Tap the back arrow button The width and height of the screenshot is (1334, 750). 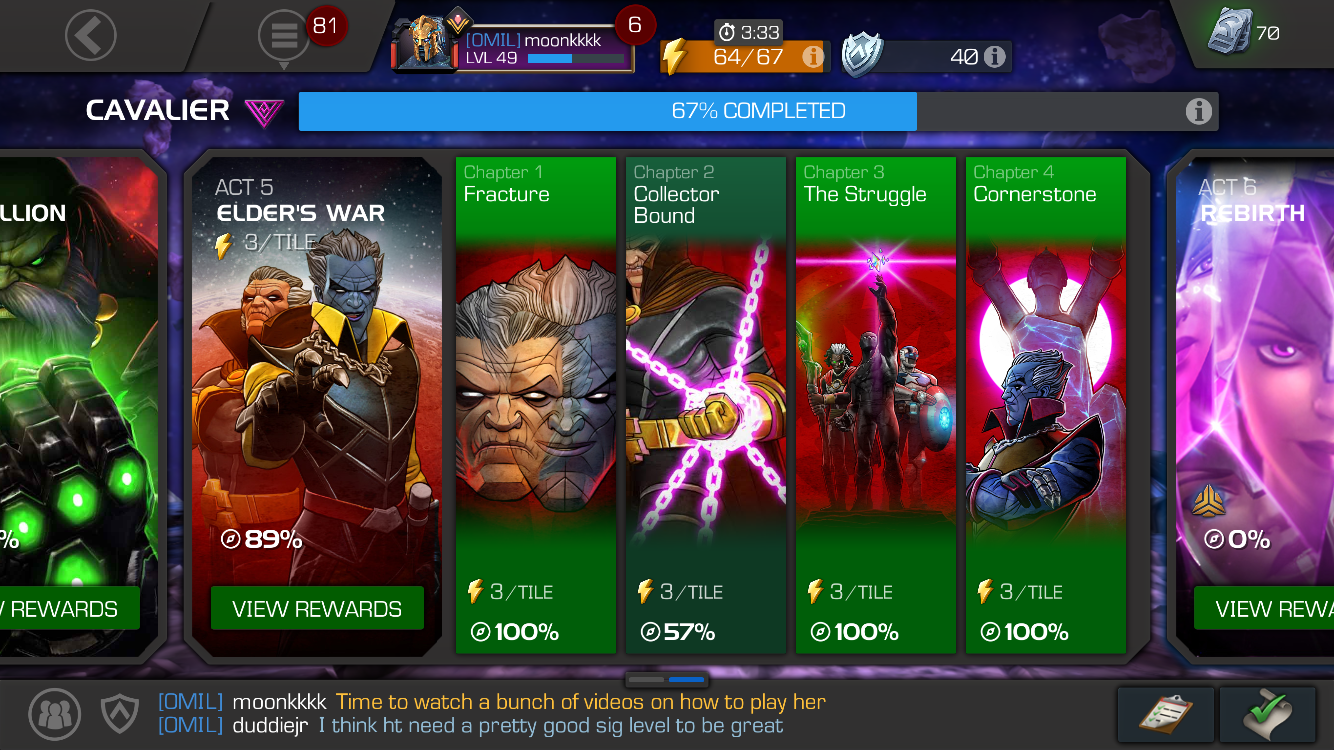coord(91,36)
